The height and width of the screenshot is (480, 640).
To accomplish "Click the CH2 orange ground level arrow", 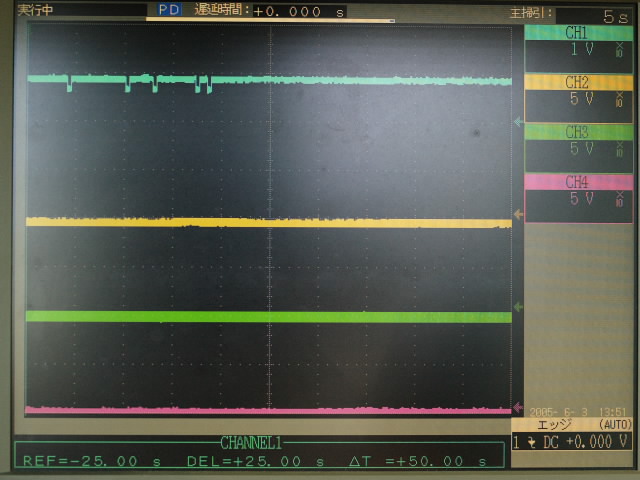I will point(517,213).
